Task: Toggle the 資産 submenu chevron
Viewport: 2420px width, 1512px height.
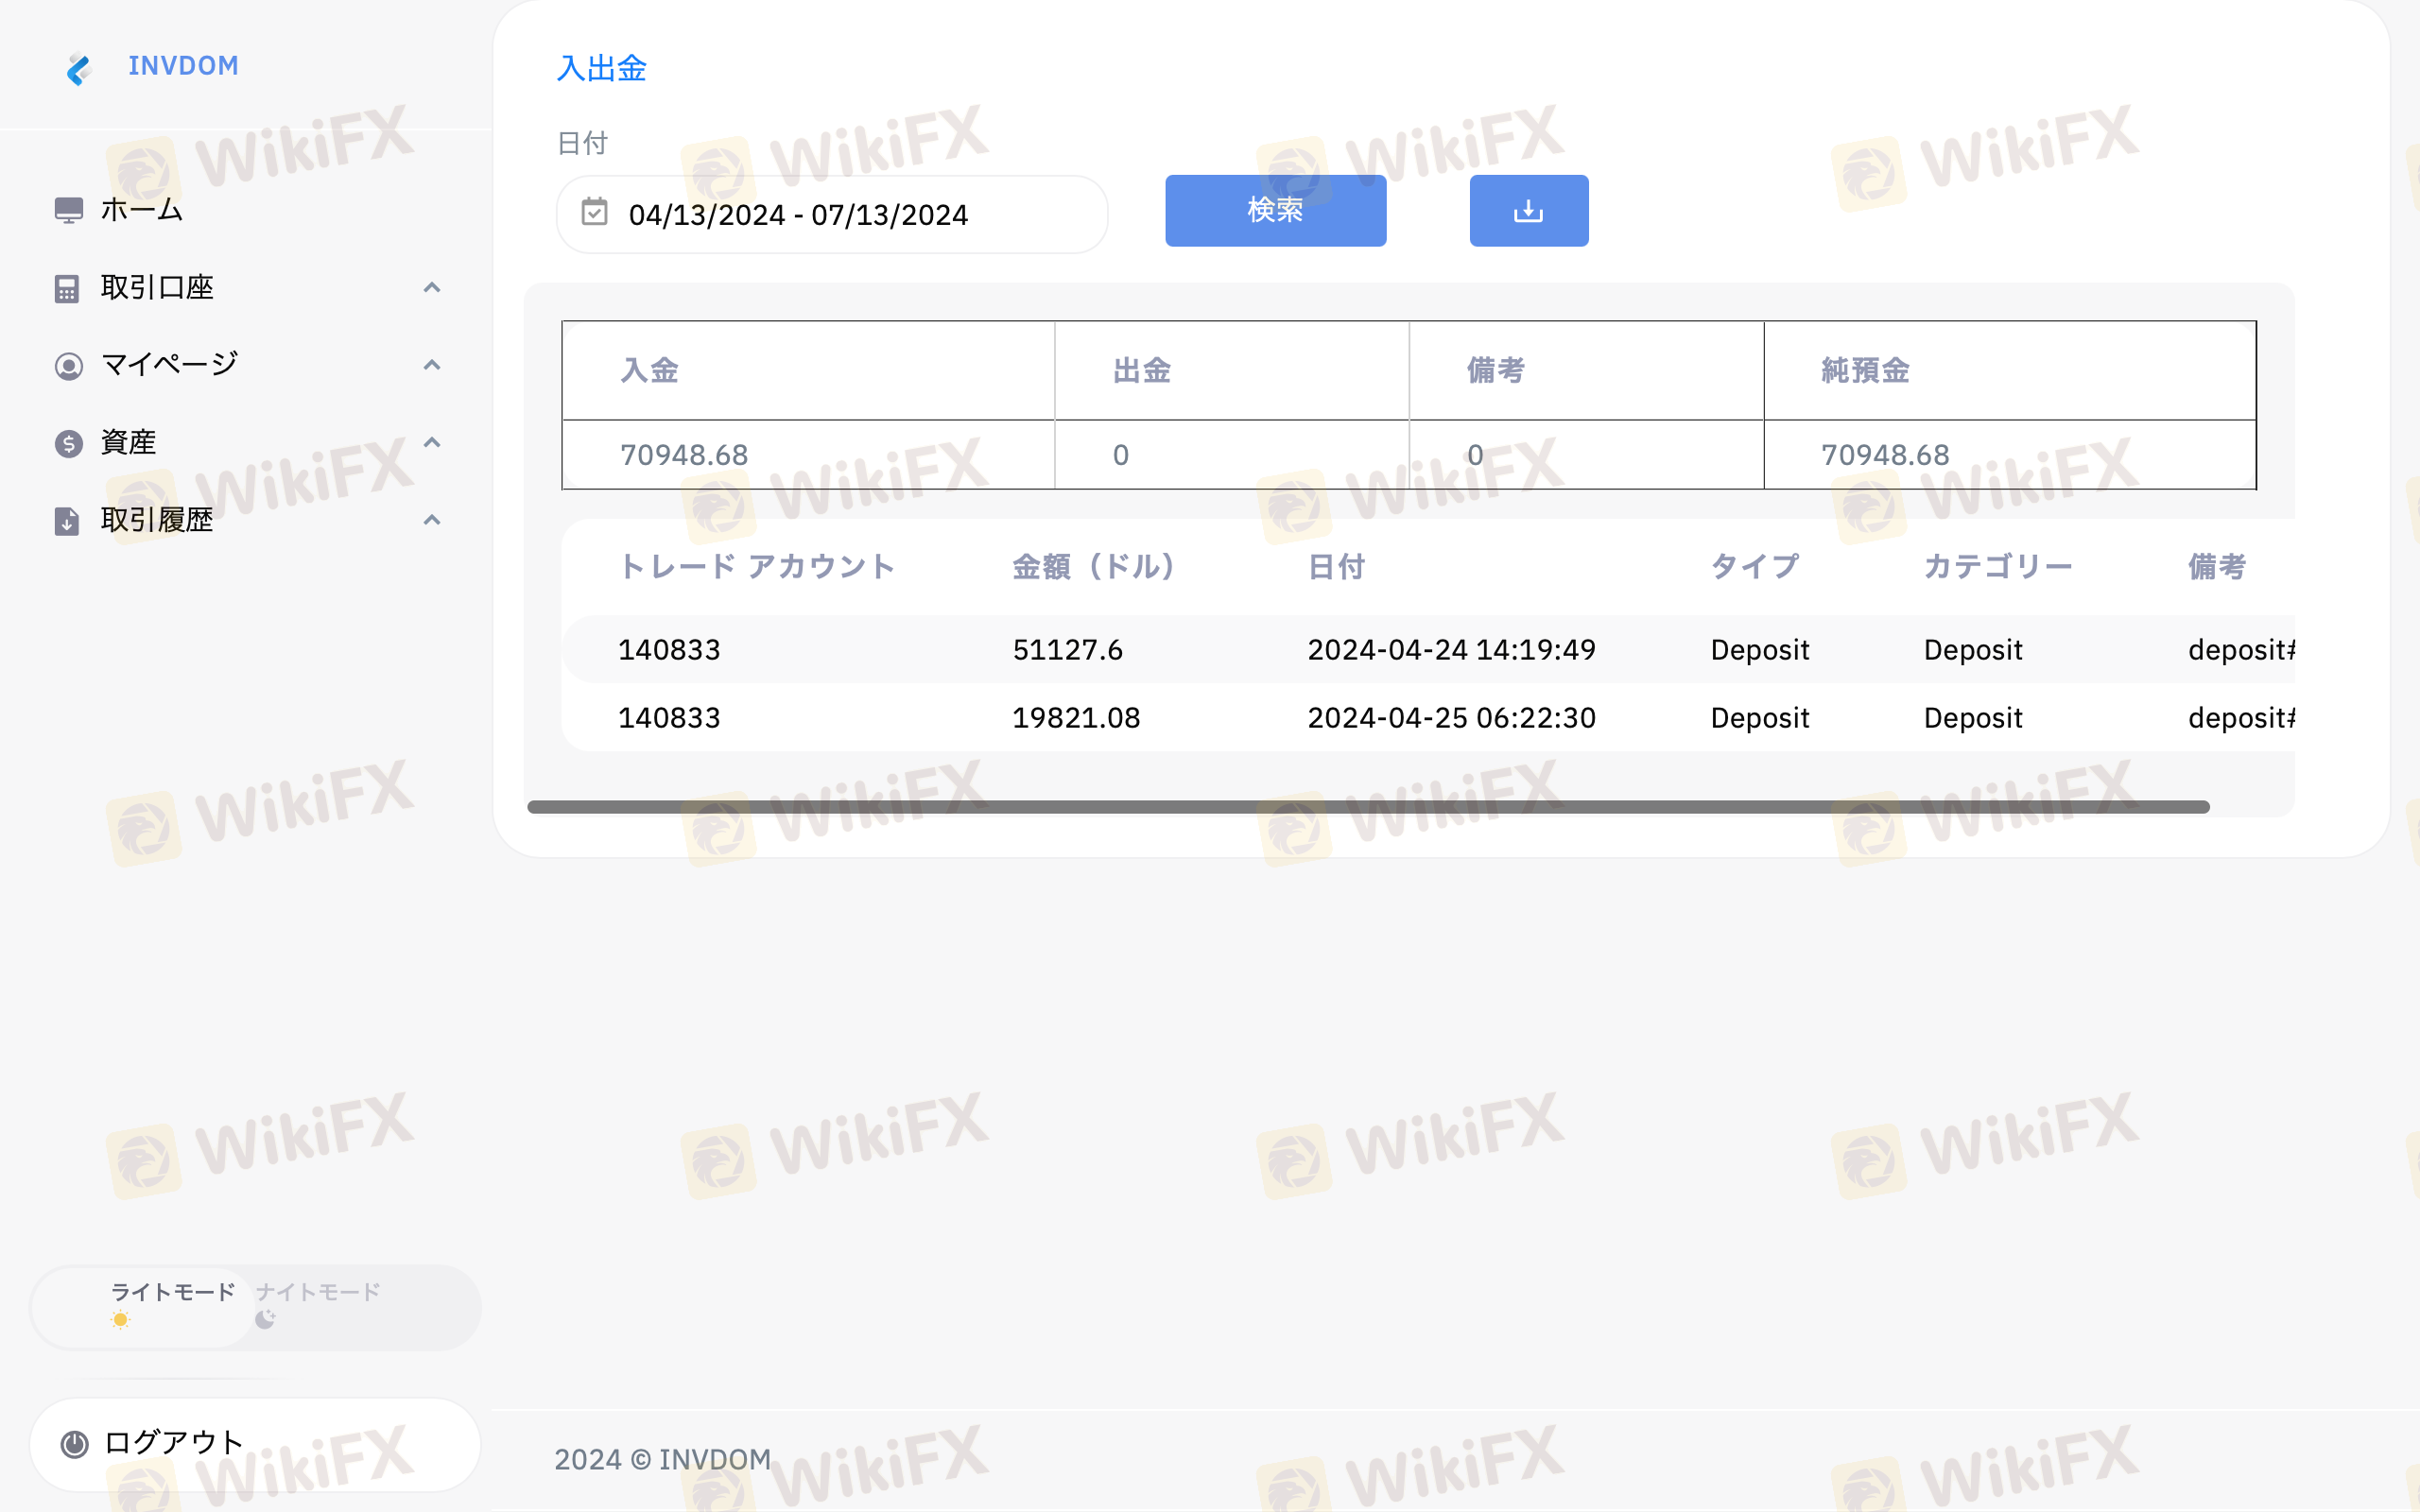Action: pos(432,442)
